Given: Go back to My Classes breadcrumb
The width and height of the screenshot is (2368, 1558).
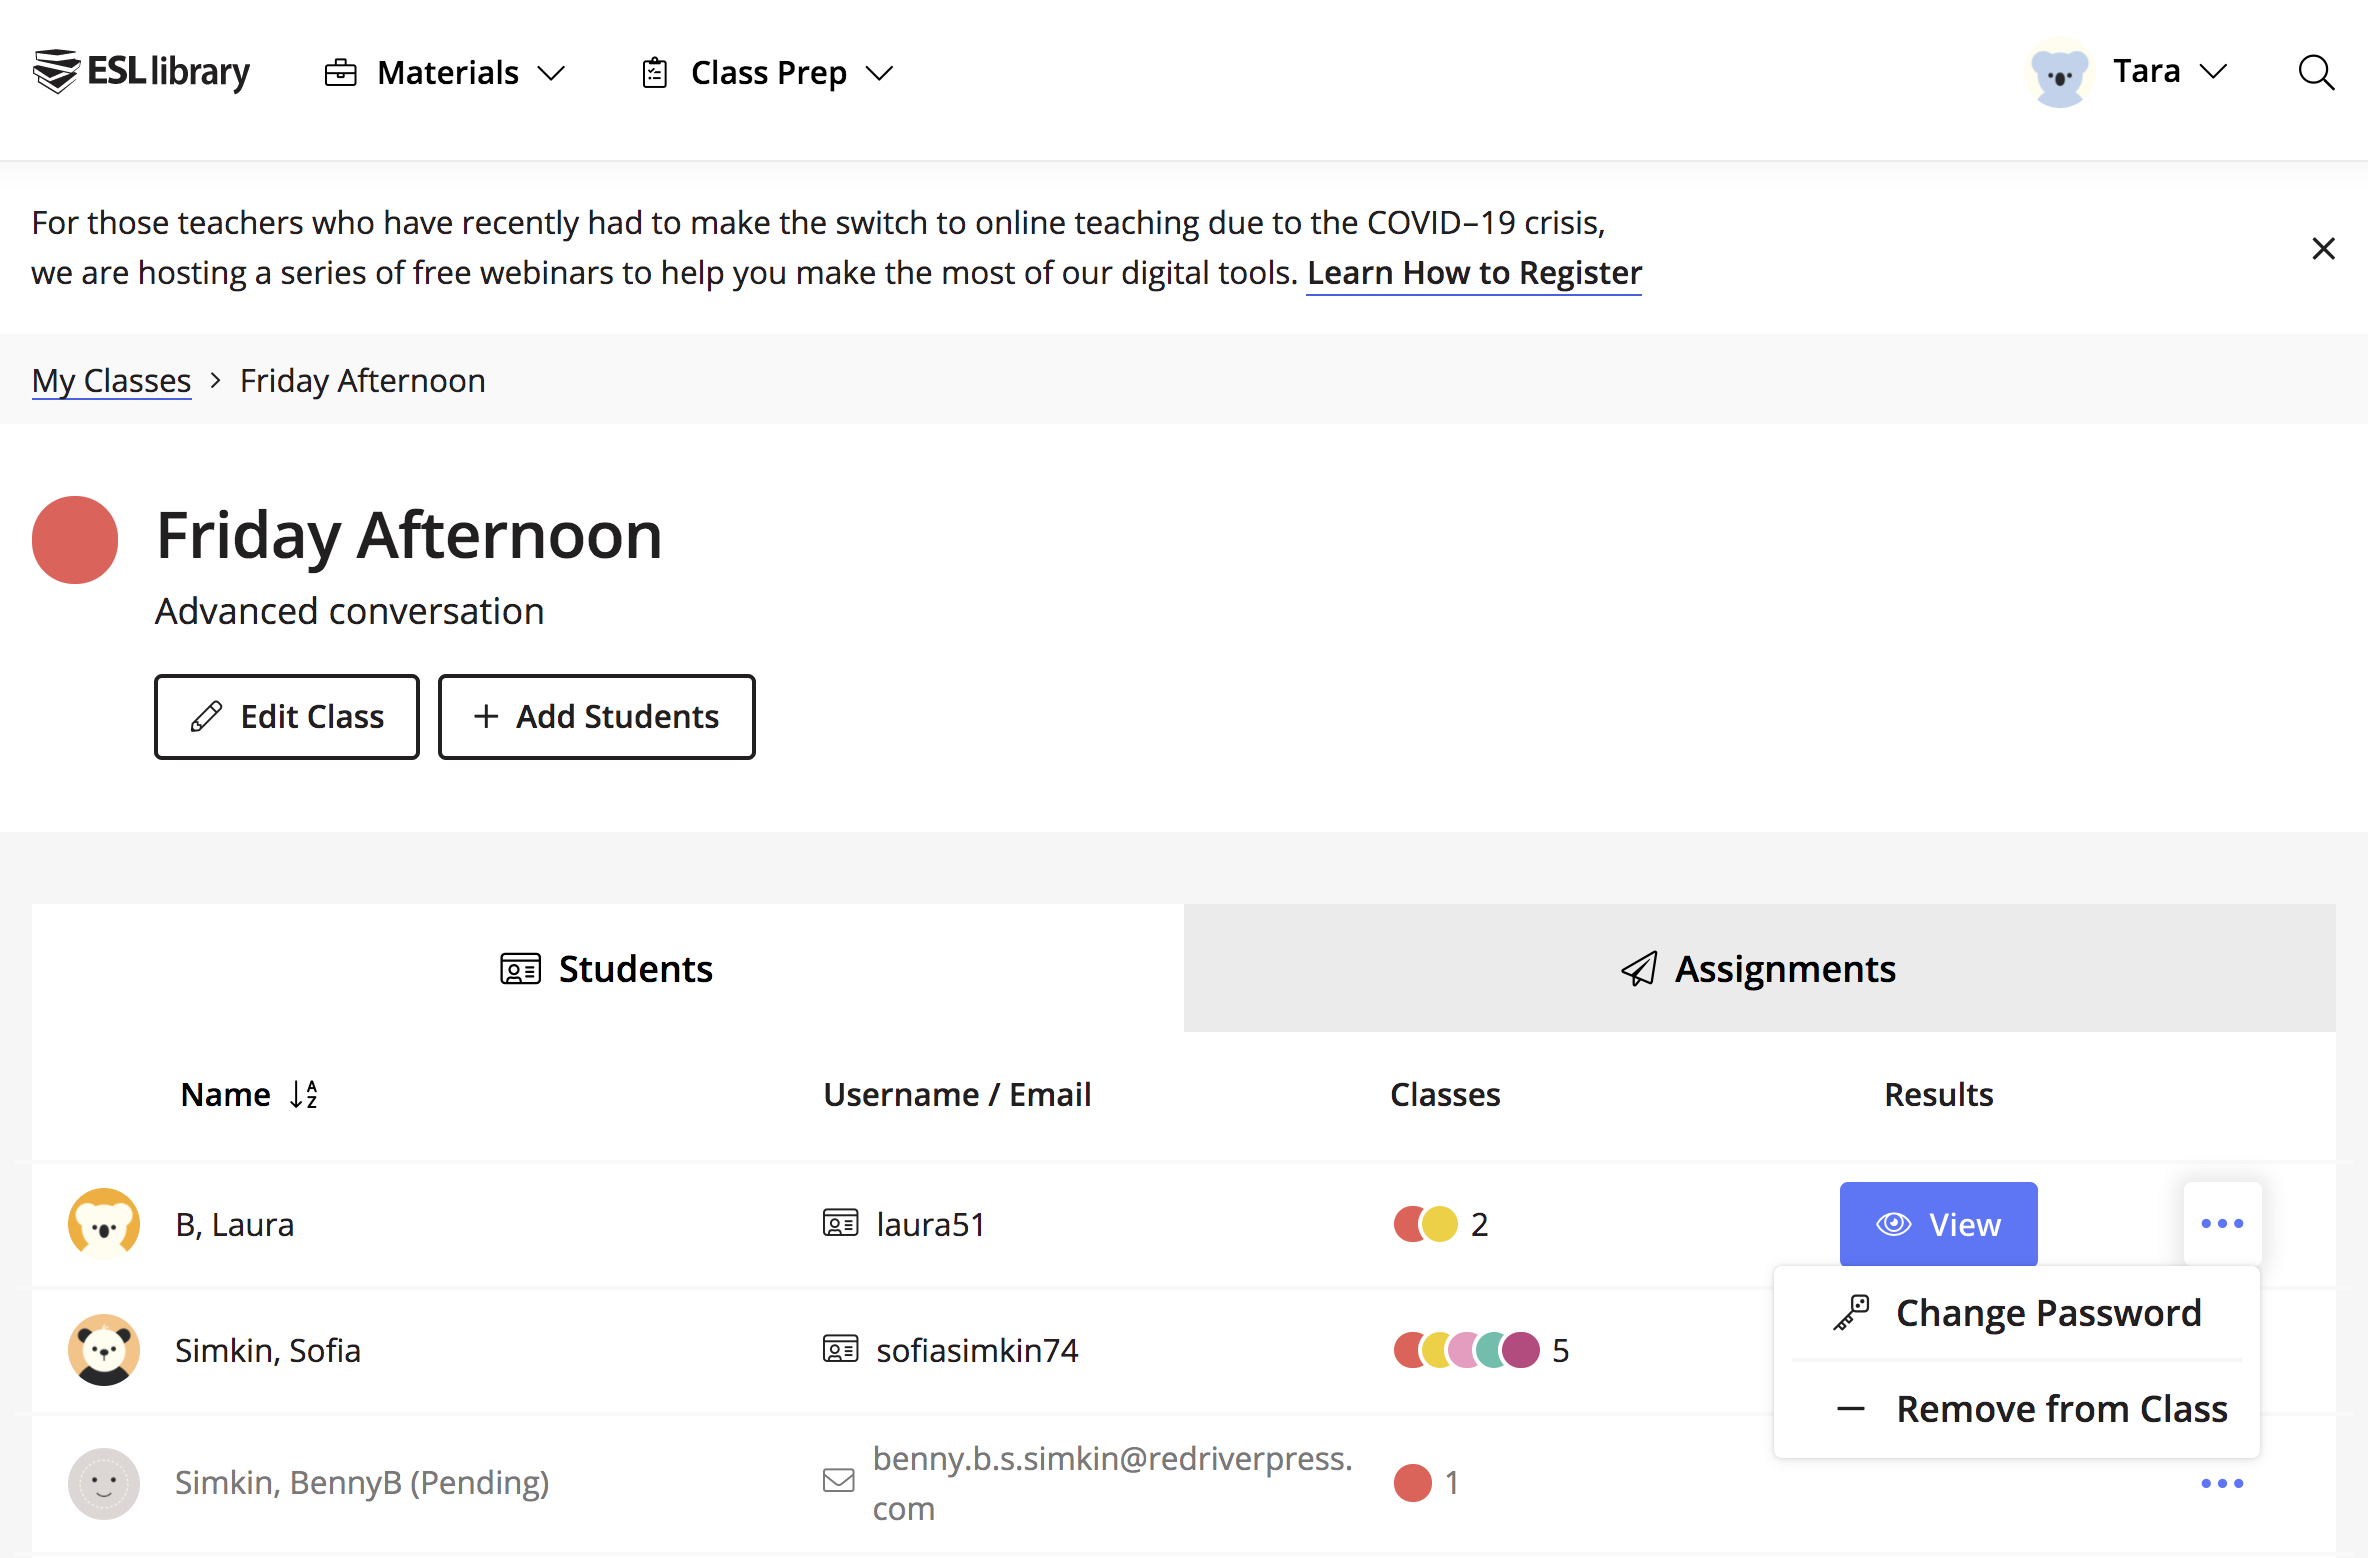Looking at the screenshot, I should coord(111,381).
